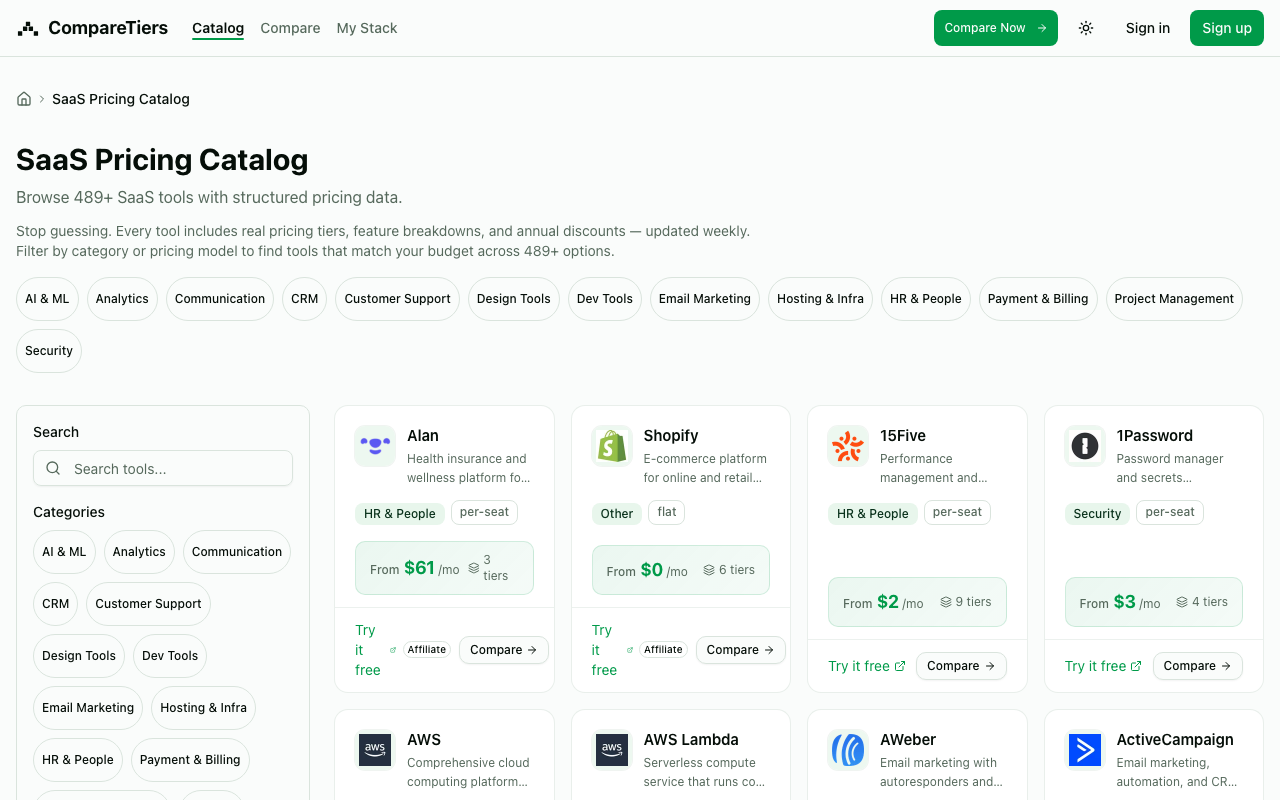Switch to the Compare tab

290,28
